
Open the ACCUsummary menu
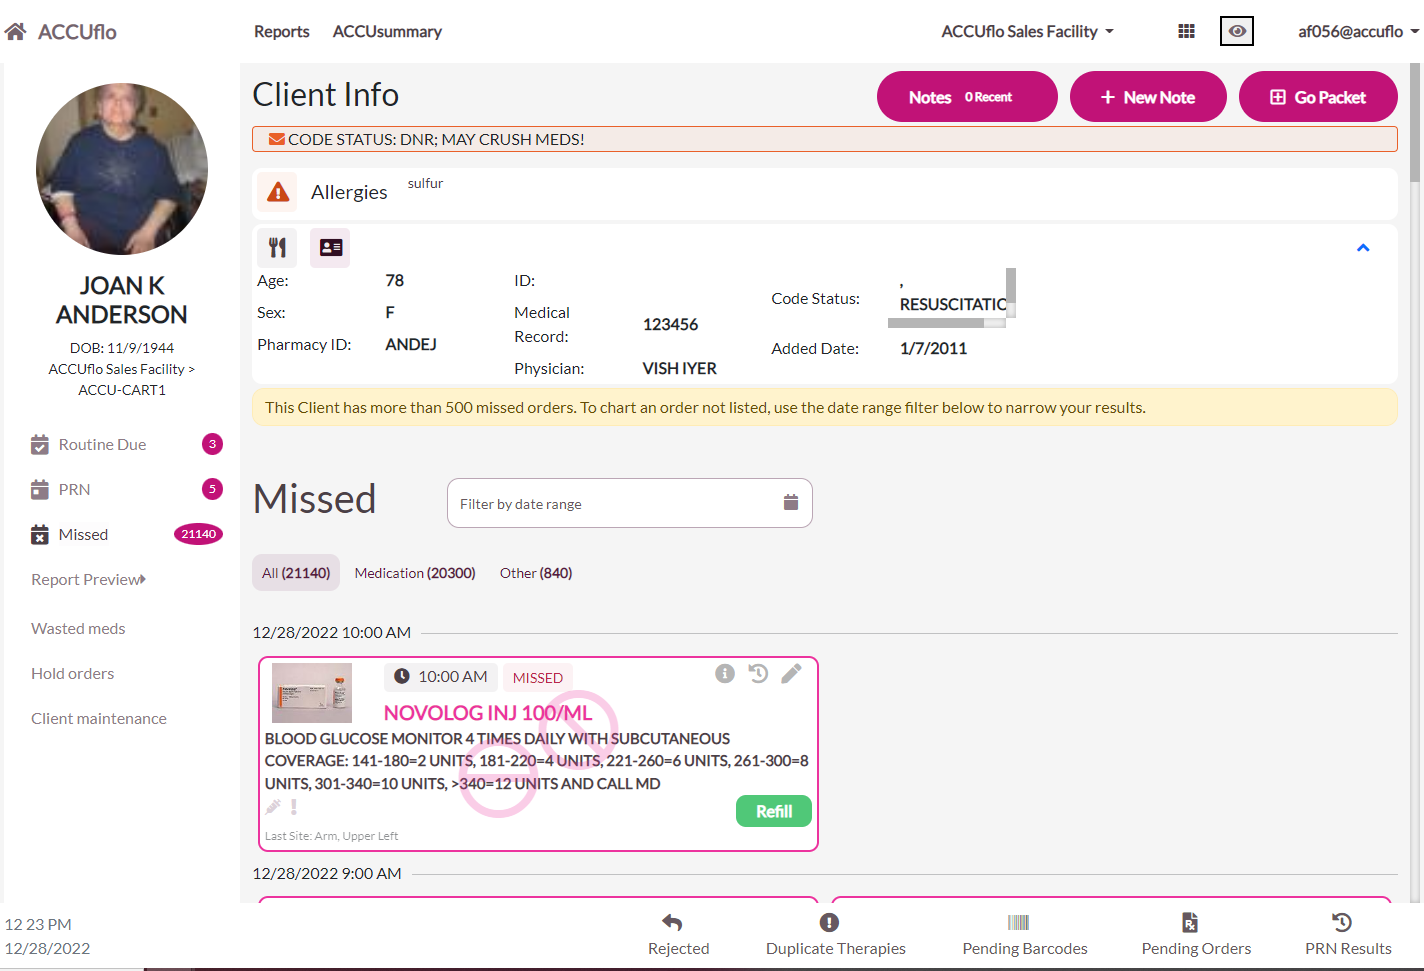point(387,31)
